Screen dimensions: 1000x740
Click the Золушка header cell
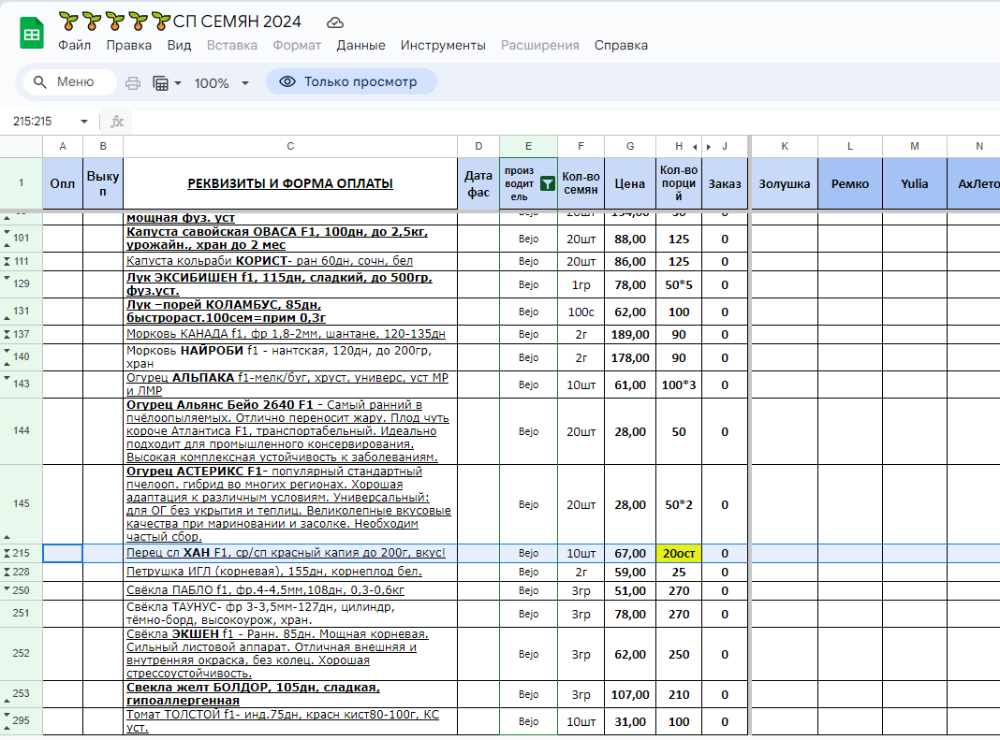click(x=784, y=184)
